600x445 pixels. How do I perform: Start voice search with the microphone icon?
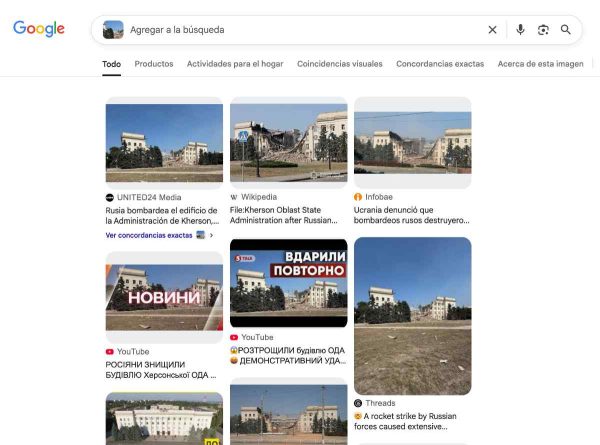pos(520,29)
